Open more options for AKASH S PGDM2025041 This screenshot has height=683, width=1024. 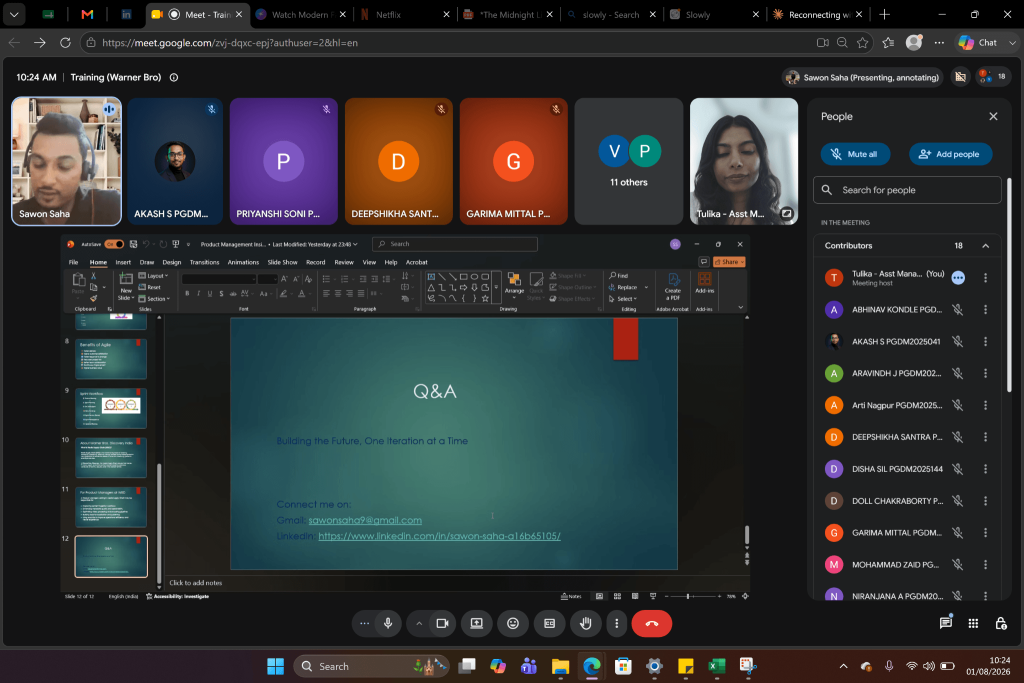coord(985,342)
